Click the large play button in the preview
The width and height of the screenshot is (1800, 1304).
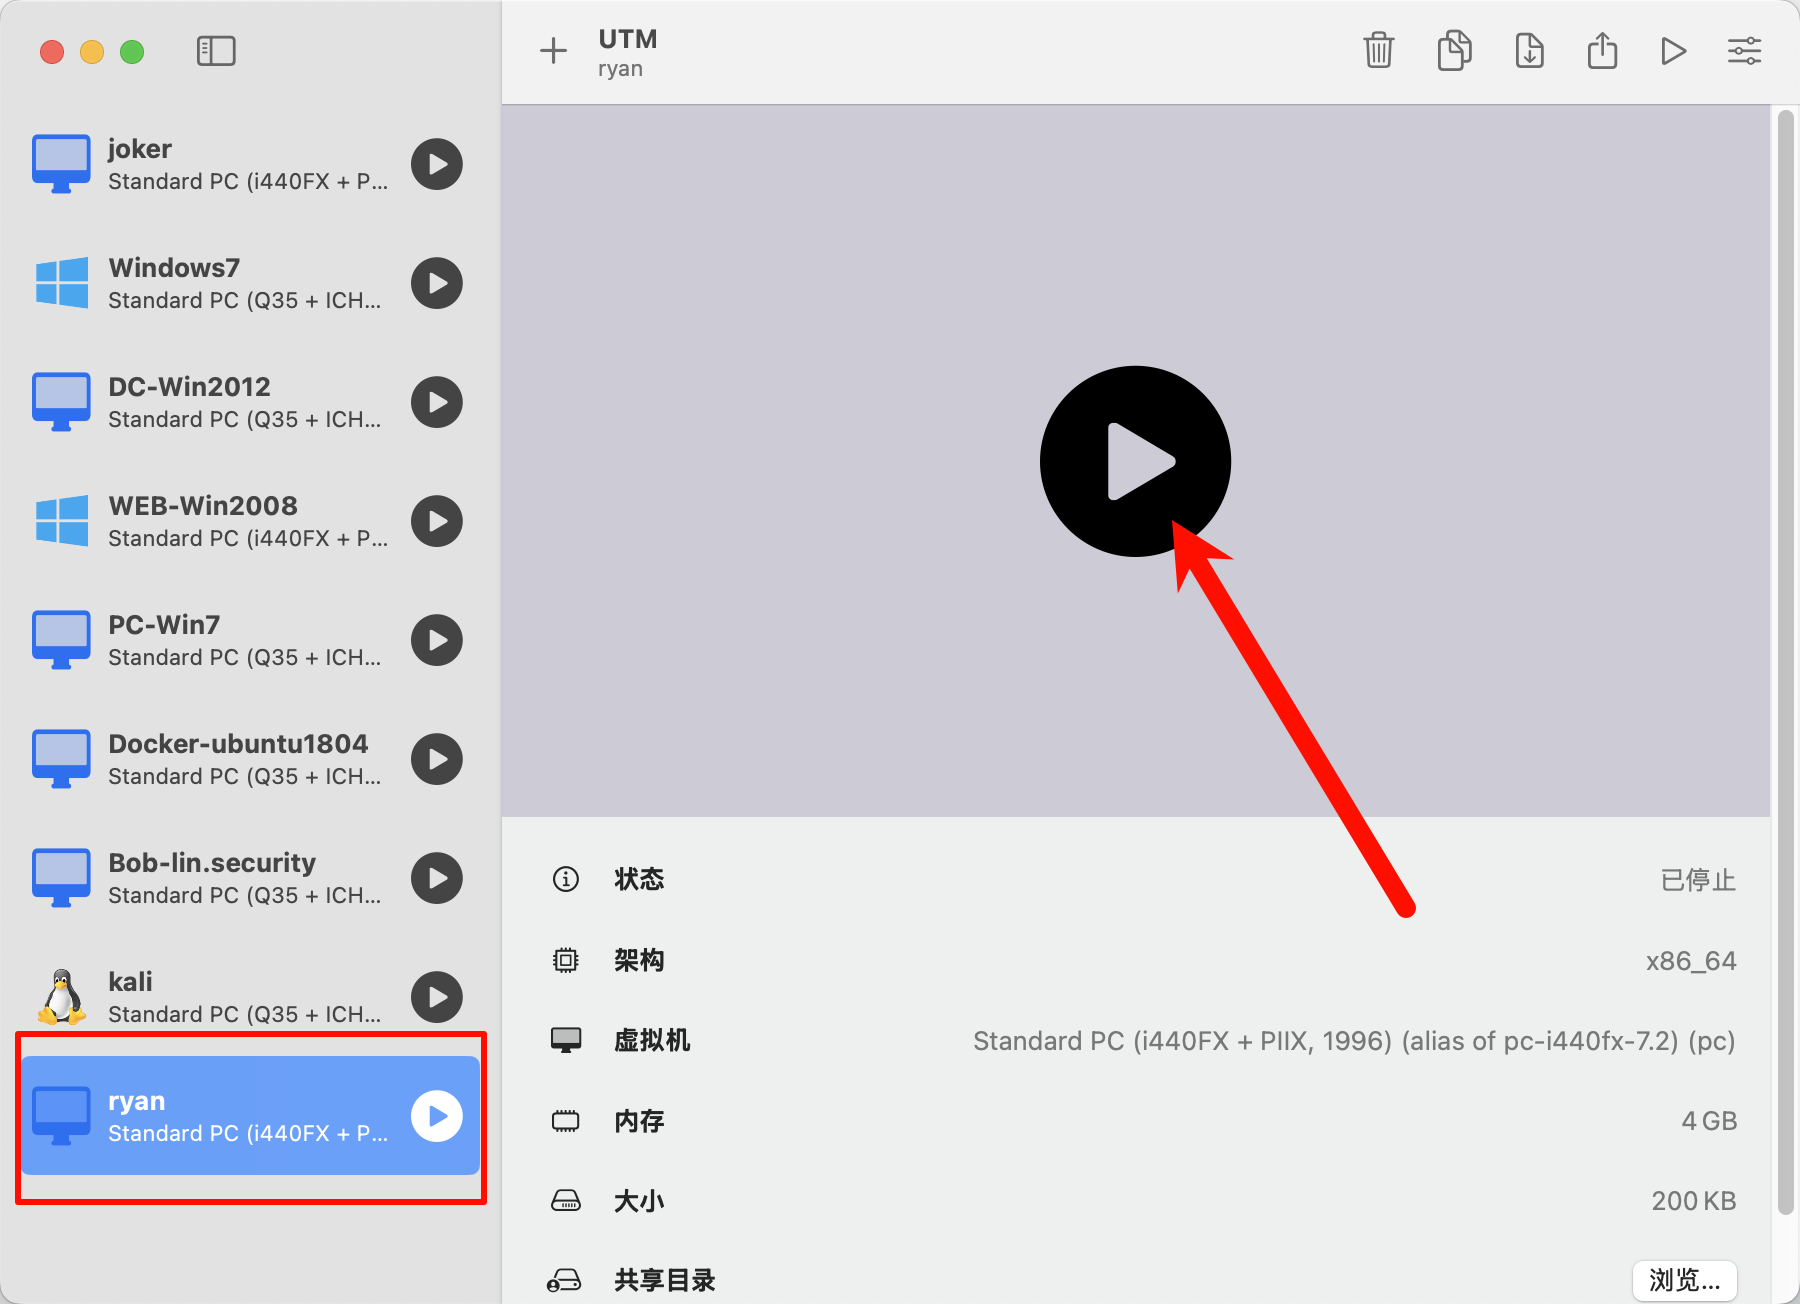pyautogui.click(x=1136, y=461)
